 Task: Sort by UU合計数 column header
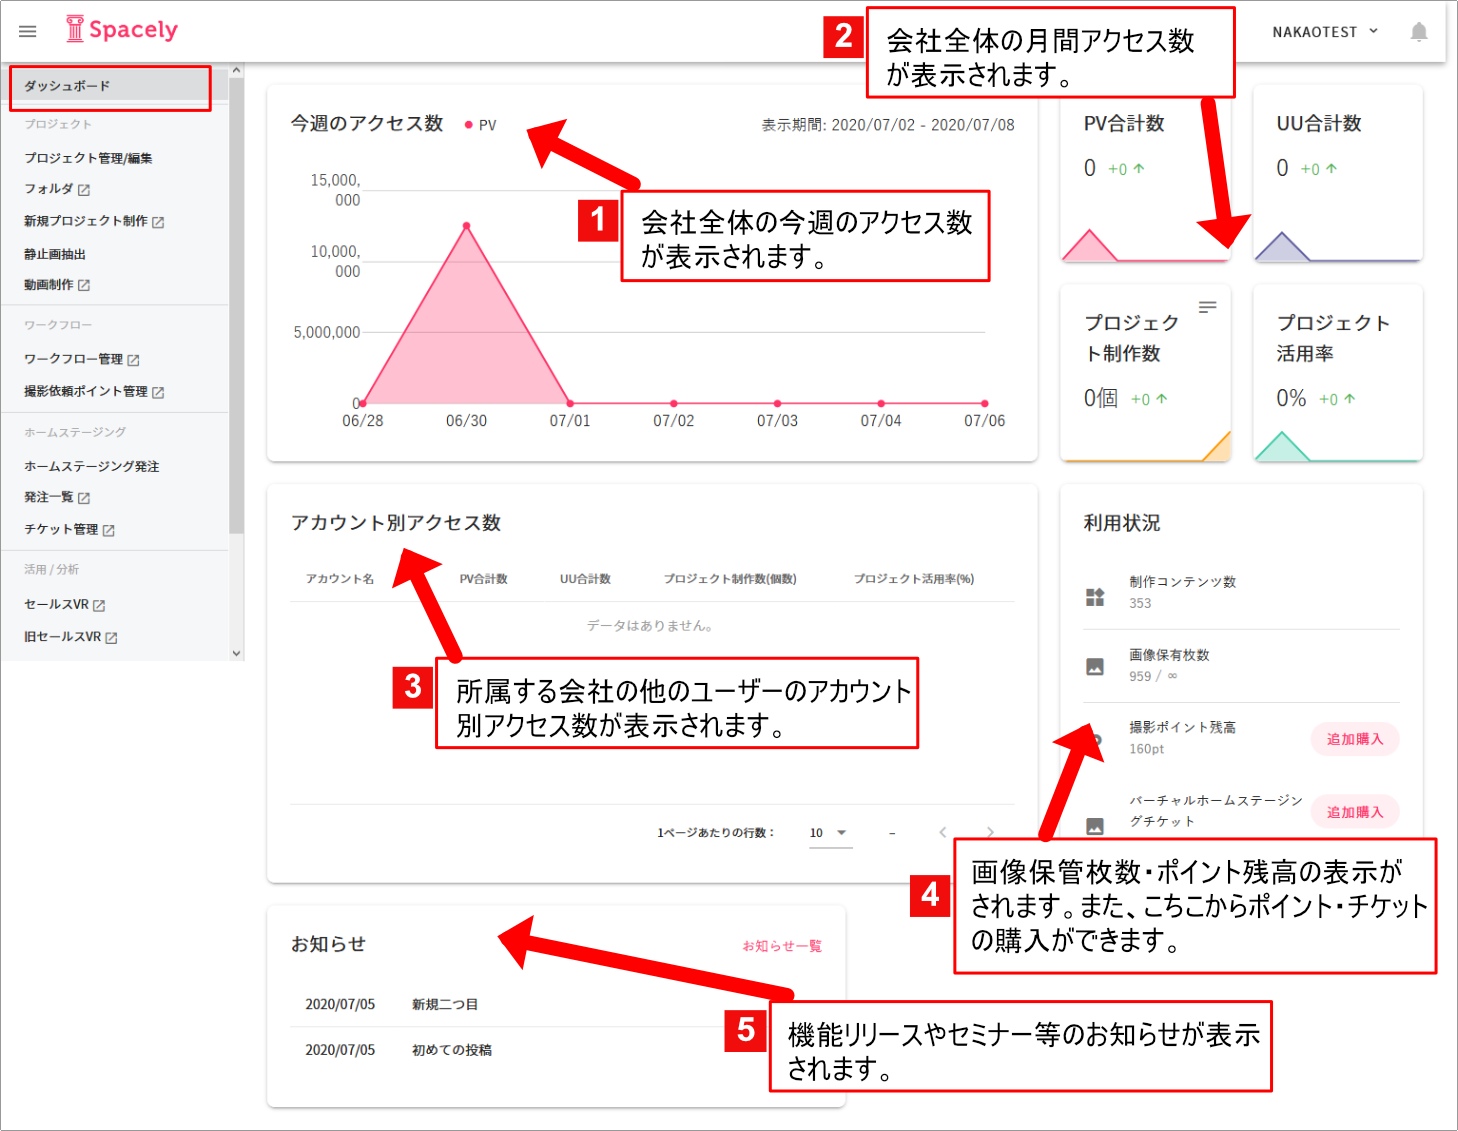pos(585,579)
